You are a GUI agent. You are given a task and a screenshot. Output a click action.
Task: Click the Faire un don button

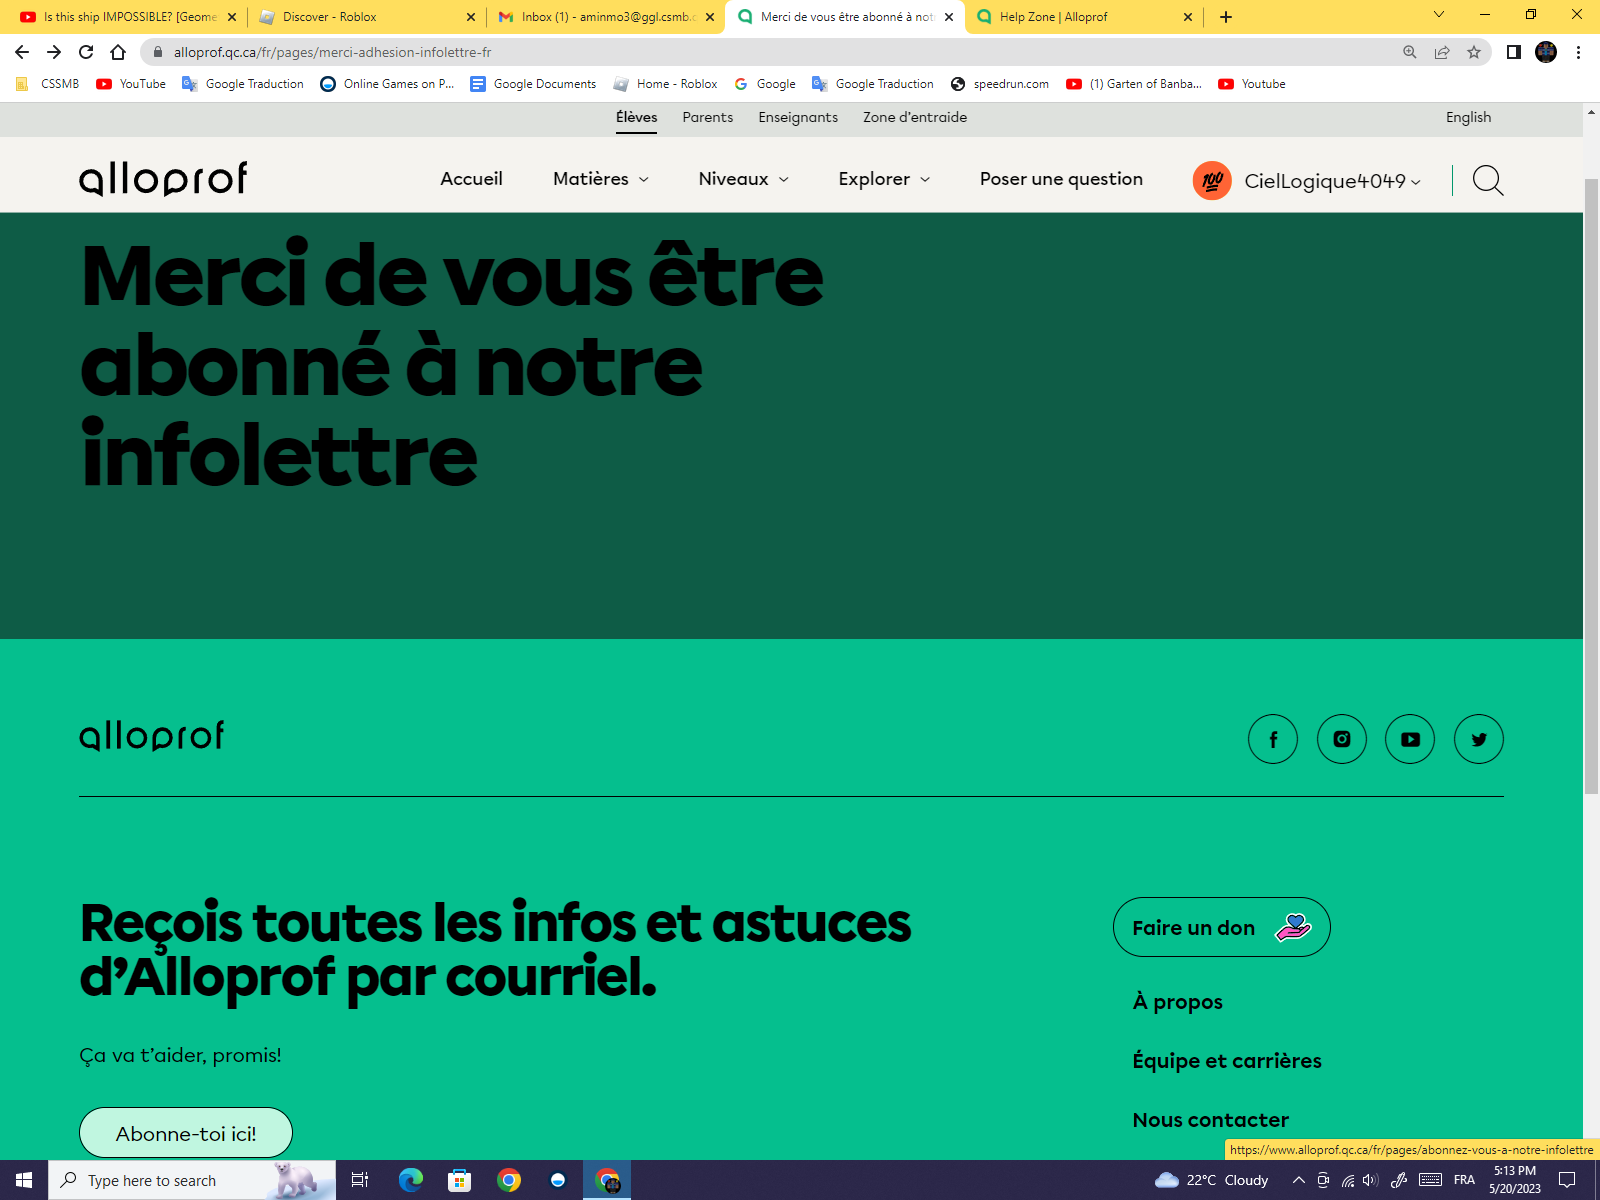[x=1221, y=927]
